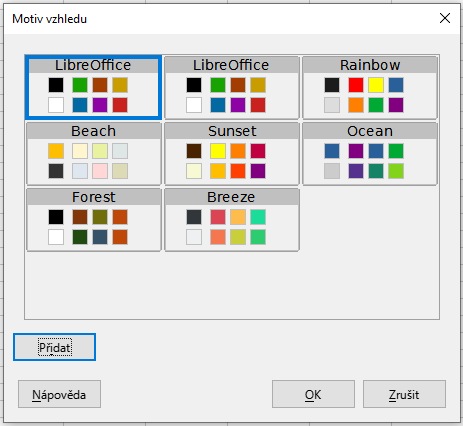
Task: Click the slate blue swatch in Forest theme
Action: pos(100,237)
